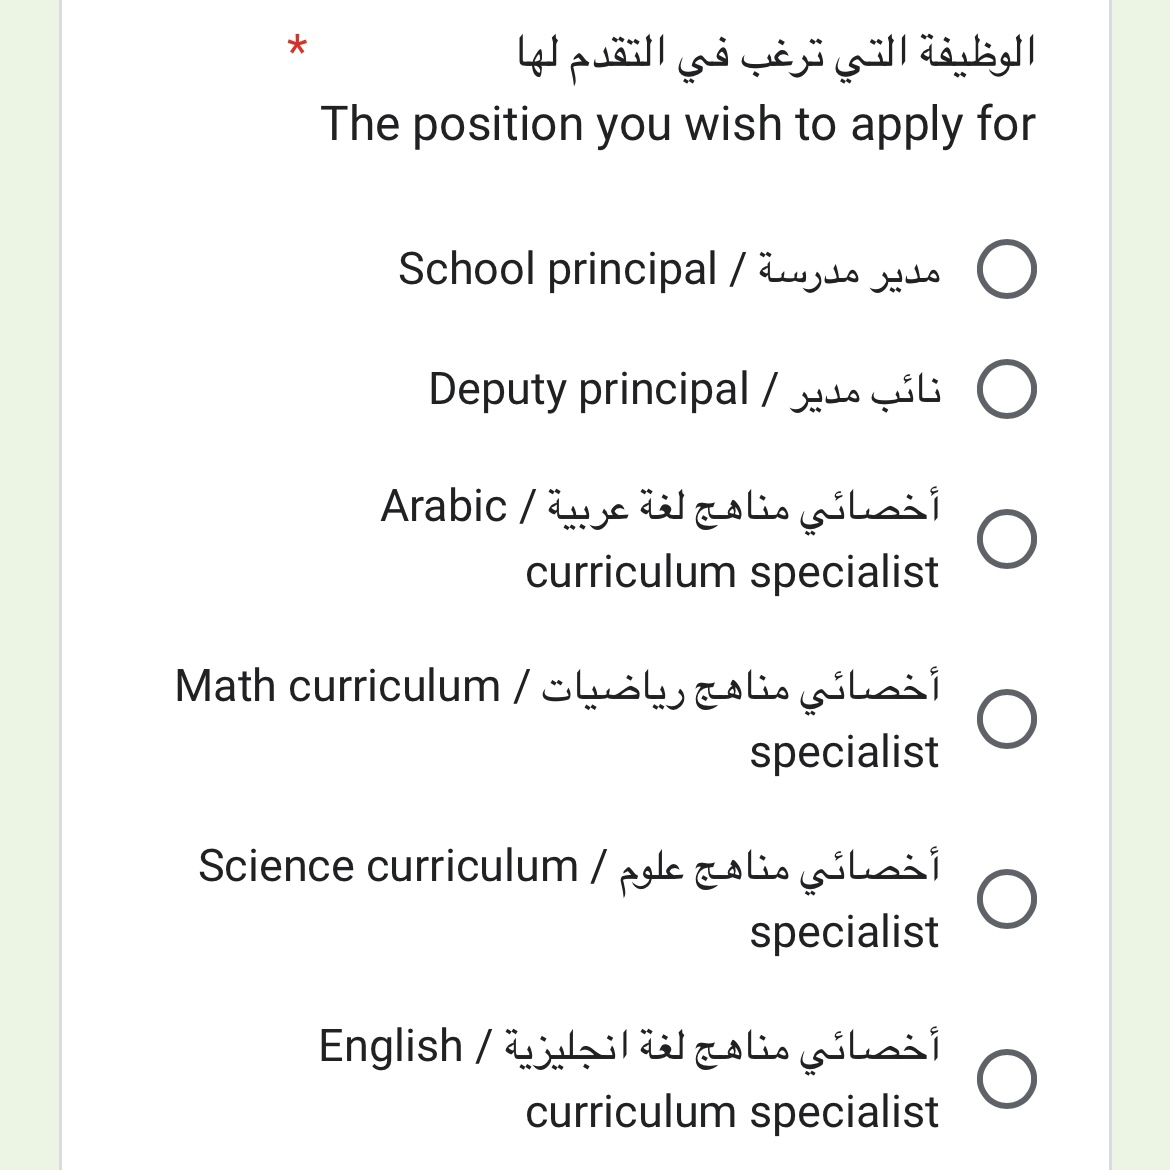
Task: Choose the Science curriculum specialist radio button
Action: pyautogui.click(x=1007, y=898)
